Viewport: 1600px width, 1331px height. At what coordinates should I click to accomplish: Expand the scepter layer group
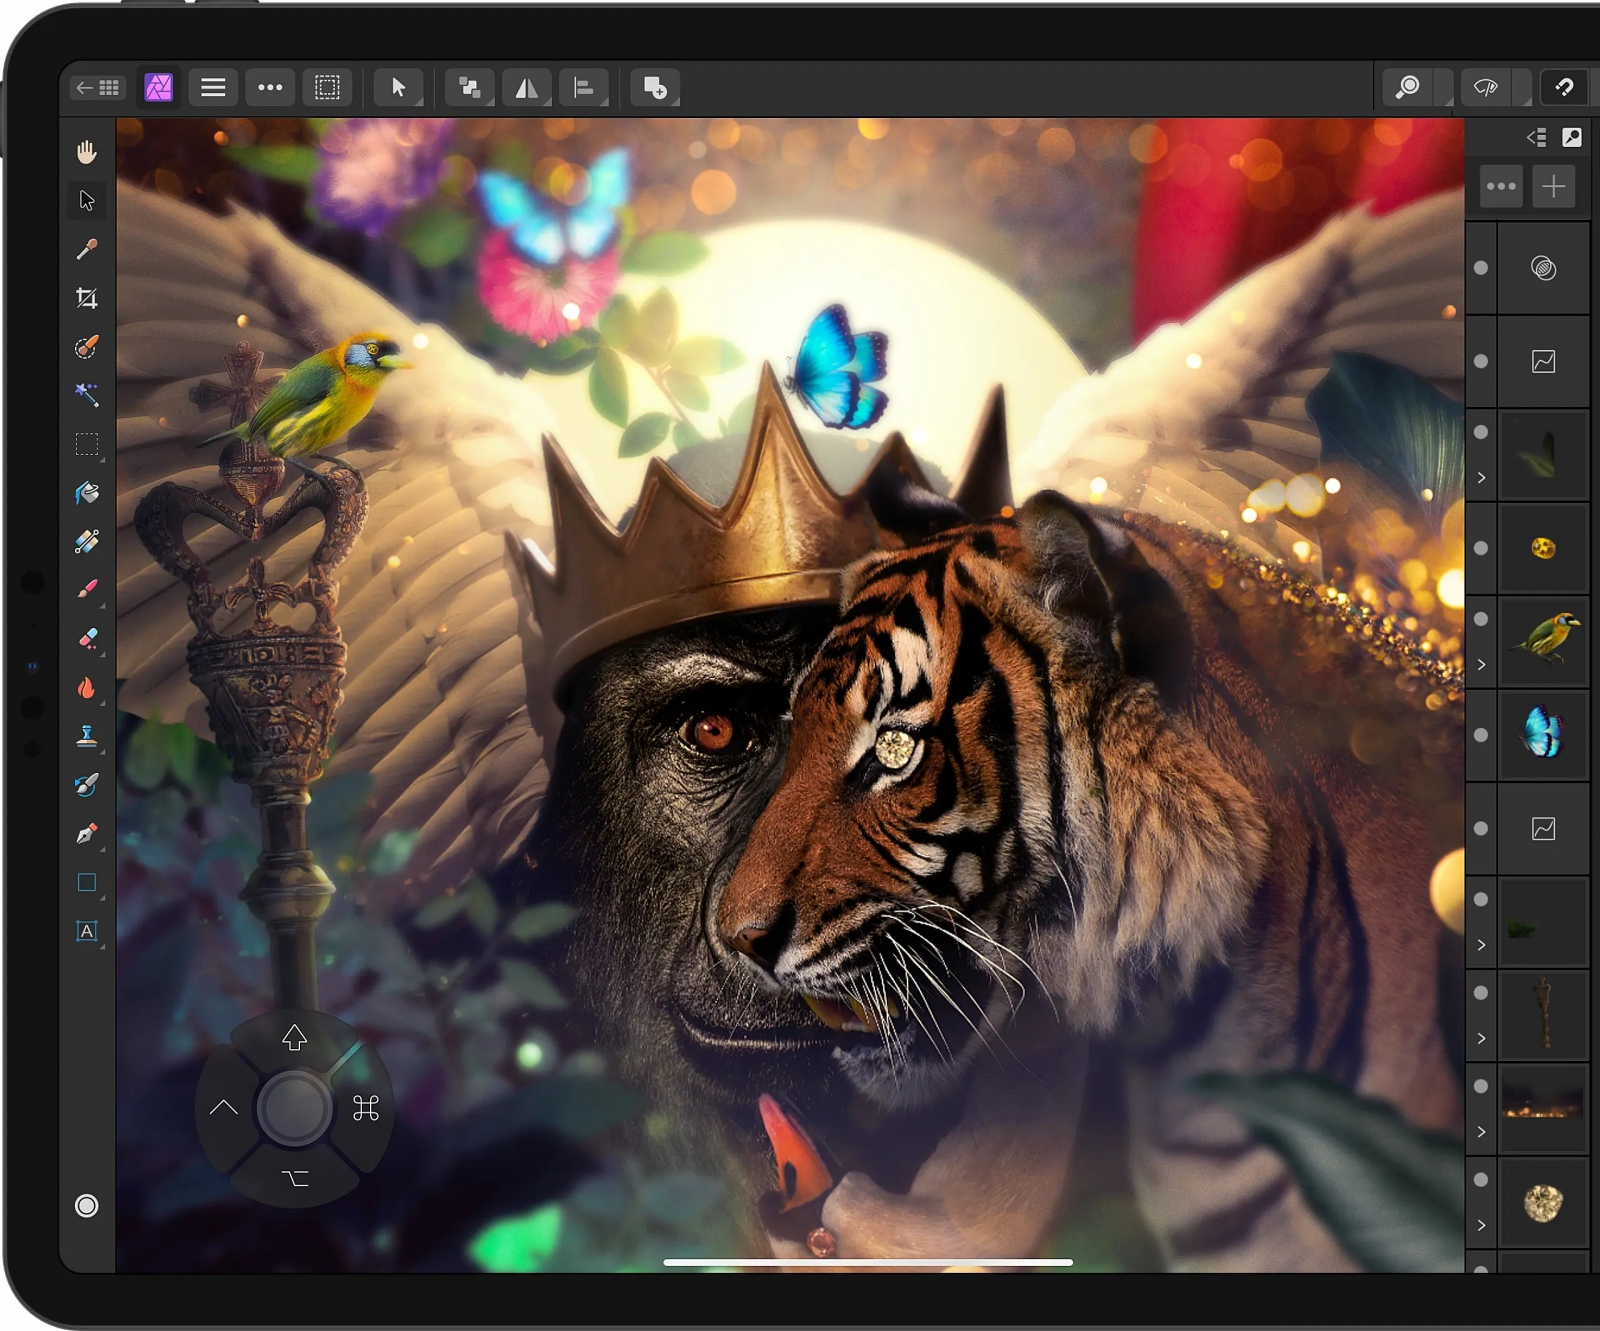1481,1039
